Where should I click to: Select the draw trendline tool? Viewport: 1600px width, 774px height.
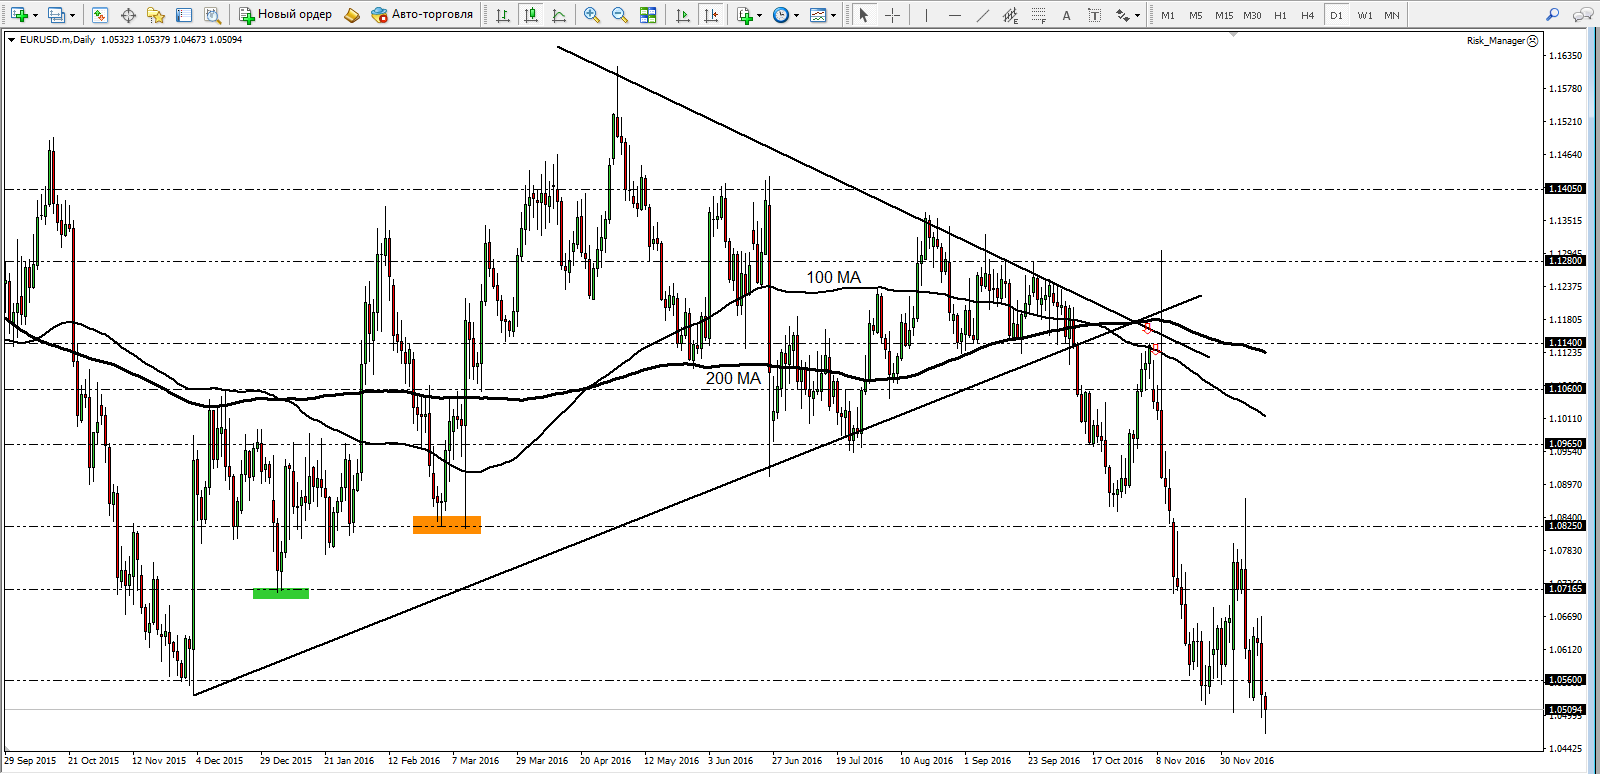click(983, 15)
